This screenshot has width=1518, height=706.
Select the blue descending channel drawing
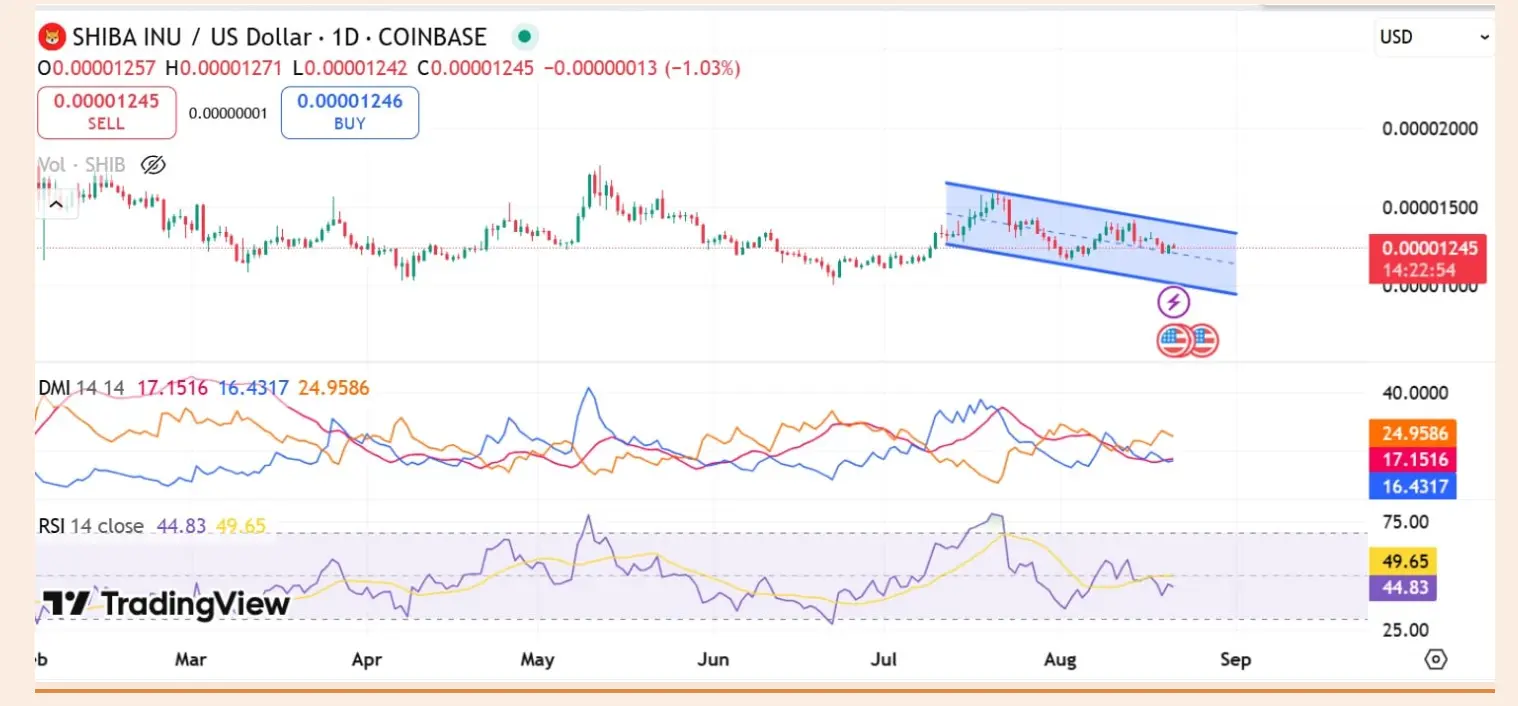1092,238
